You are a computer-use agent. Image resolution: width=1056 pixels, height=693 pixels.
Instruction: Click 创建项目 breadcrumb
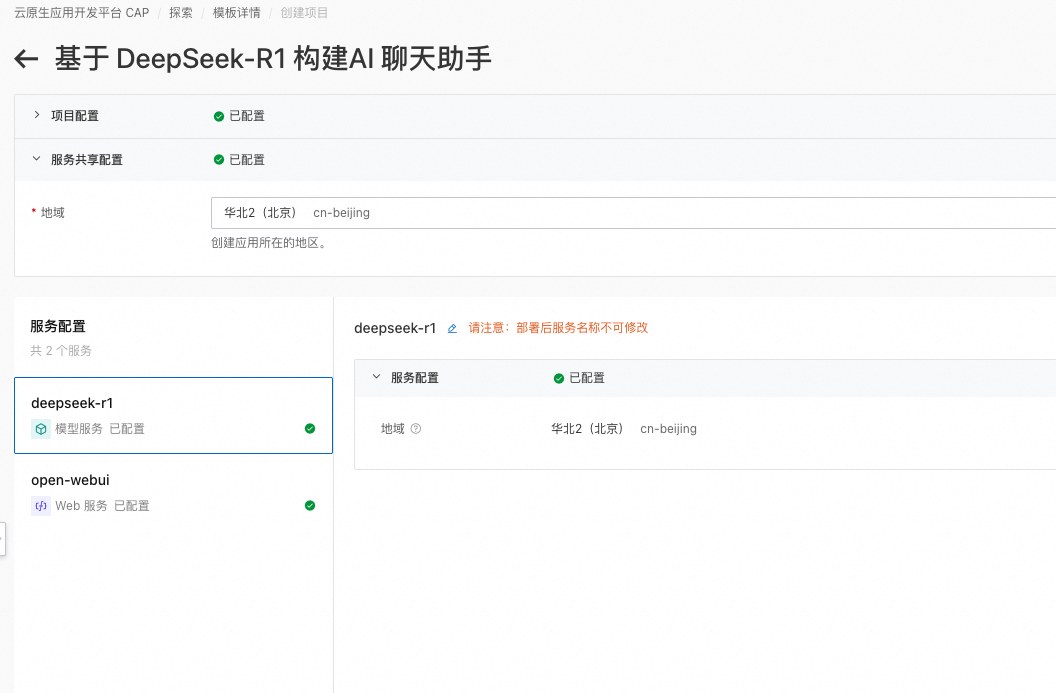tap(304, 13)
